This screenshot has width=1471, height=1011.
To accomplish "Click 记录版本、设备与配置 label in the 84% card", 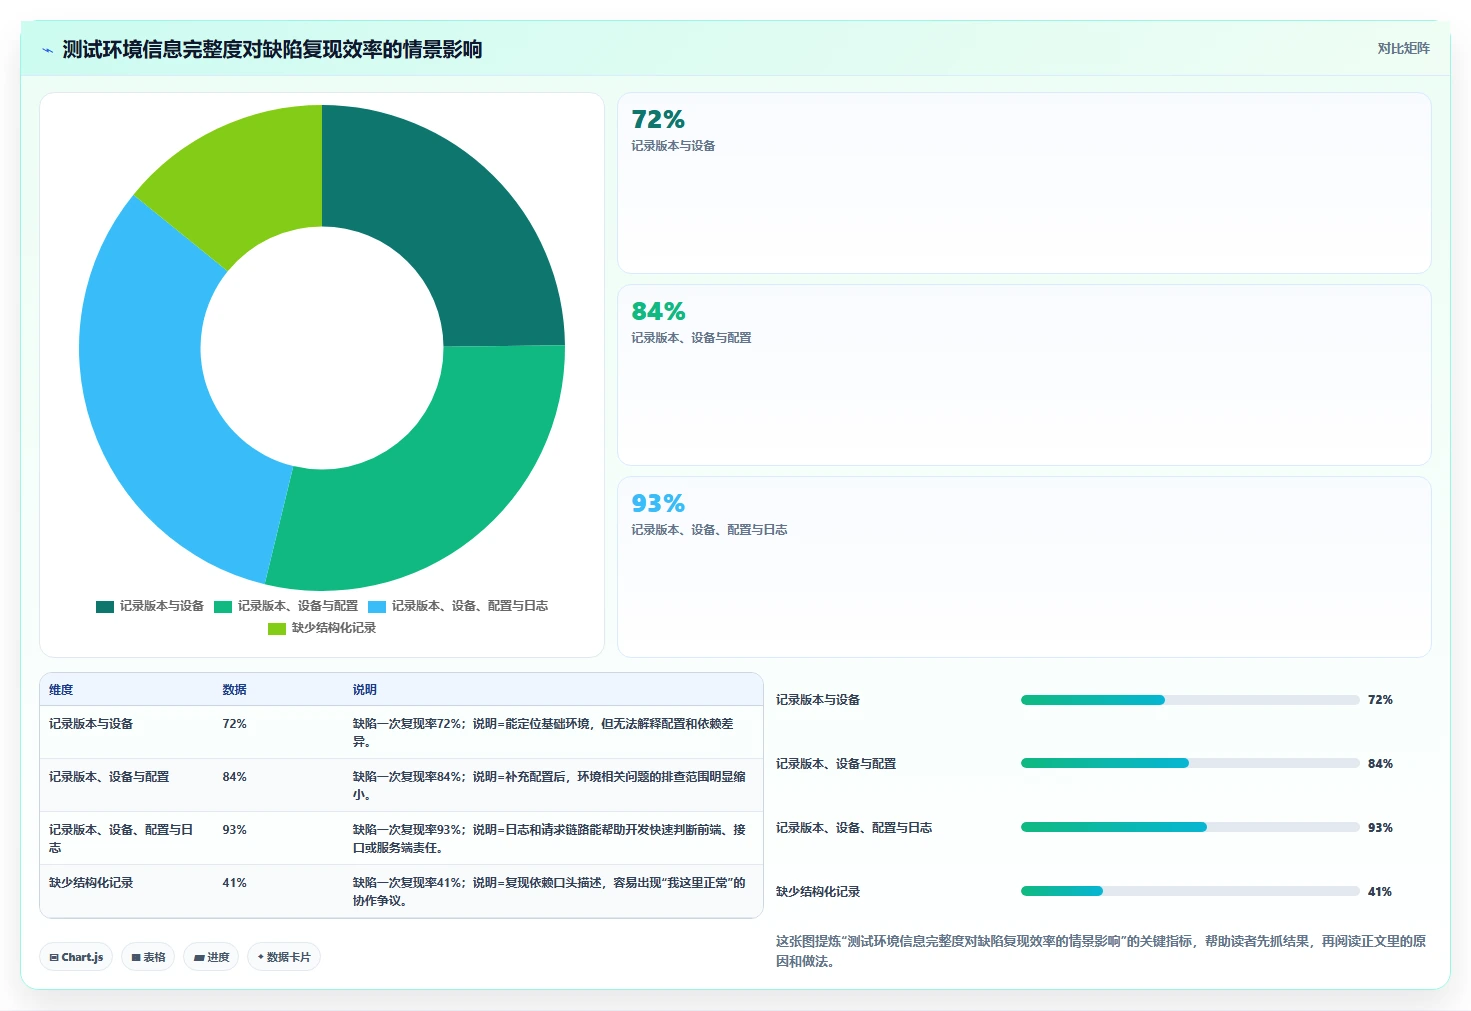I will (x=691, y=338).
